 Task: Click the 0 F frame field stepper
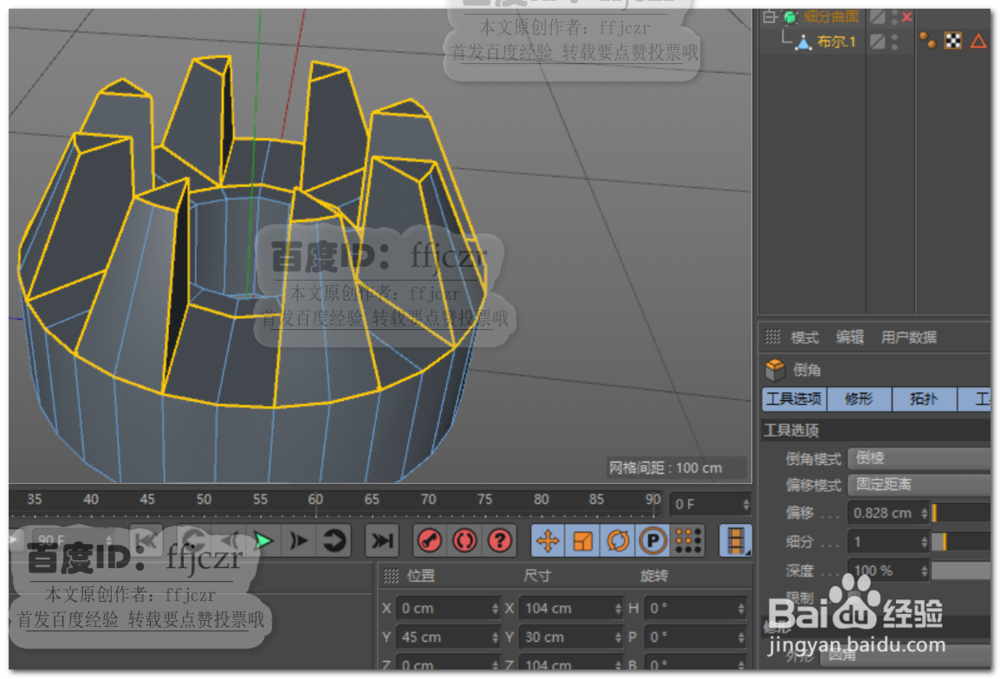pyautogui.click(x=746, y=504)
